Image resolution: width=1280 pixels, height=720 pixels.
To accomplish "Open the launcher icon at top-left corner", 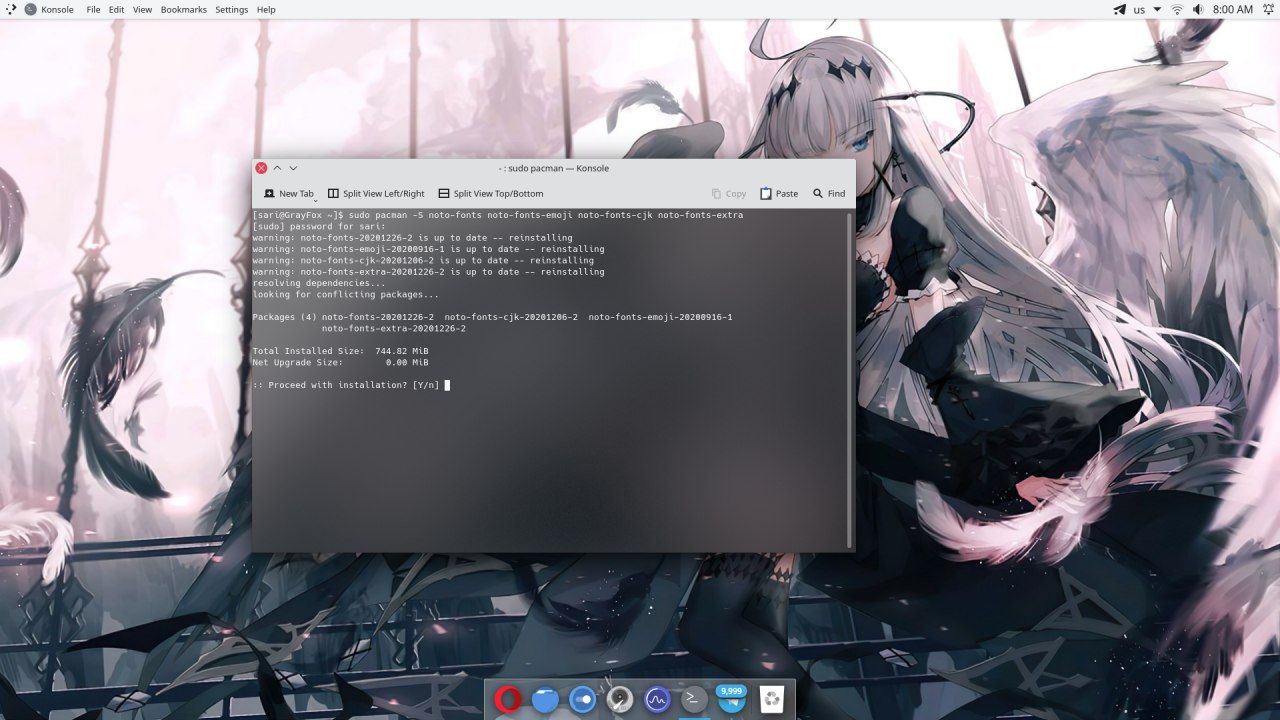I will [x=10, y=9].
